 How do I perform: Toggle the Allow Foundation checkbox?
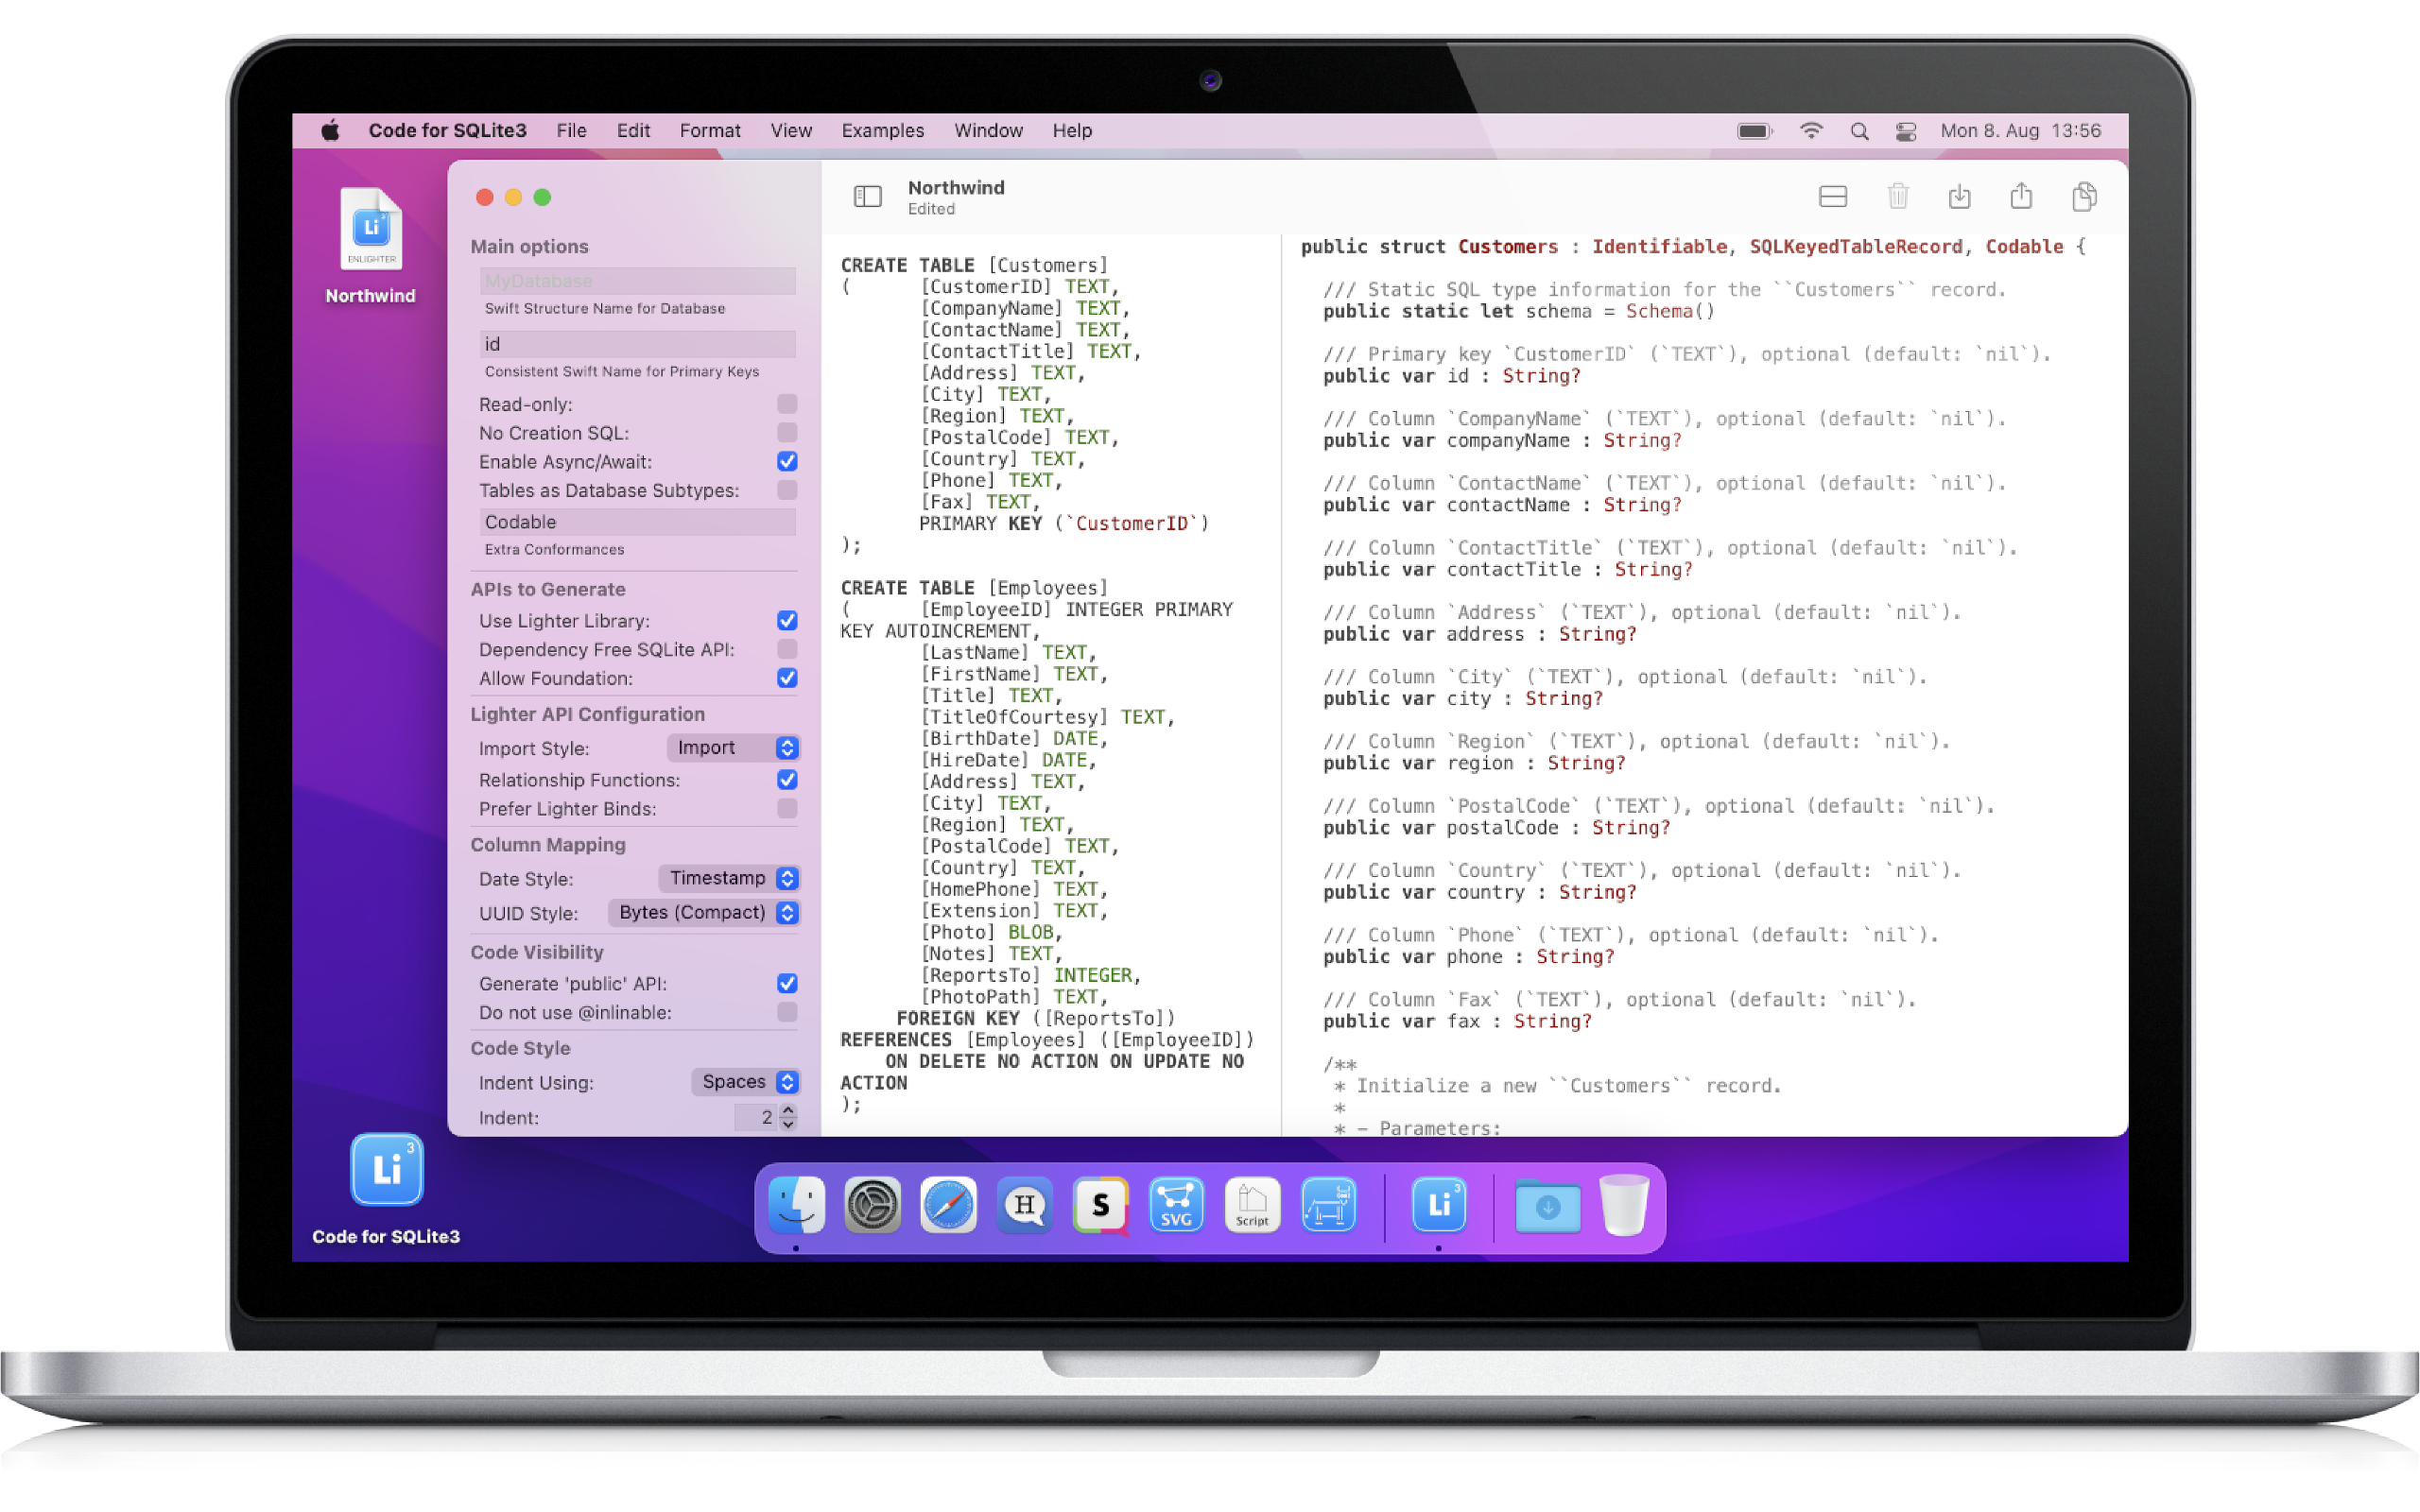point(787,678)
